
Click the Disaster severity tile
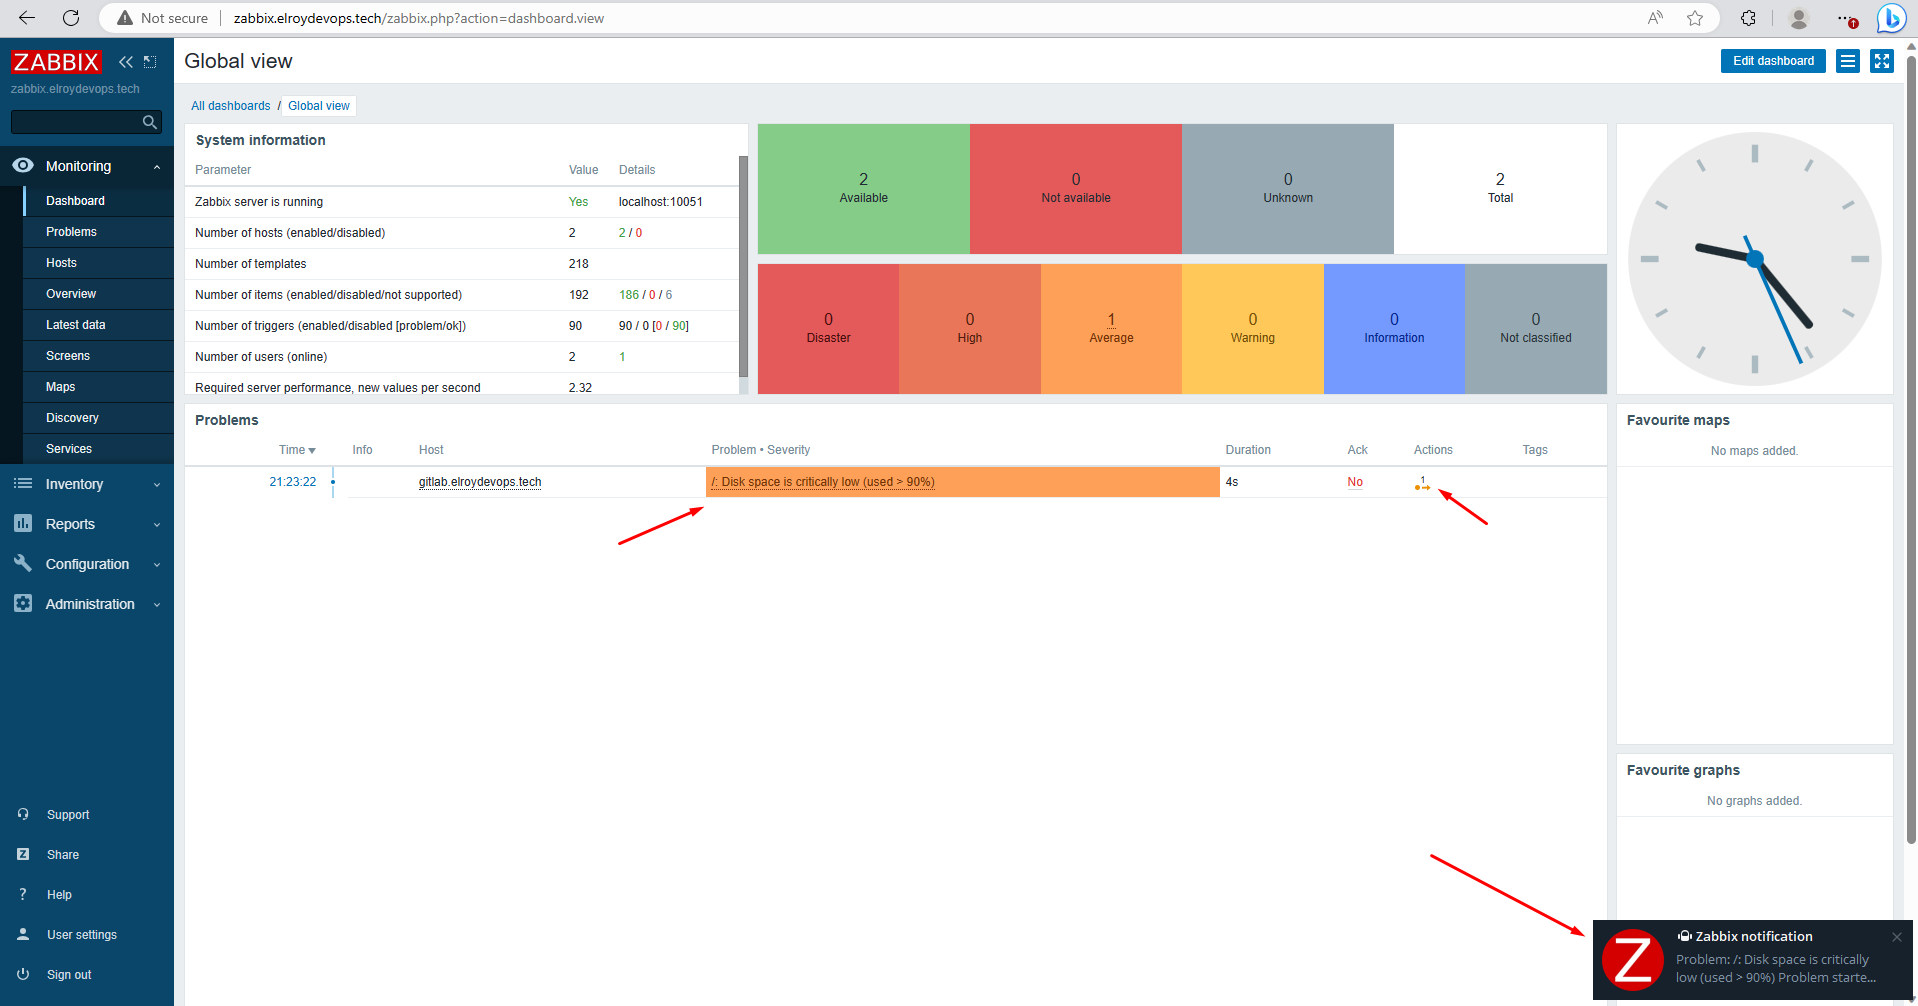[x=828, y=329]
